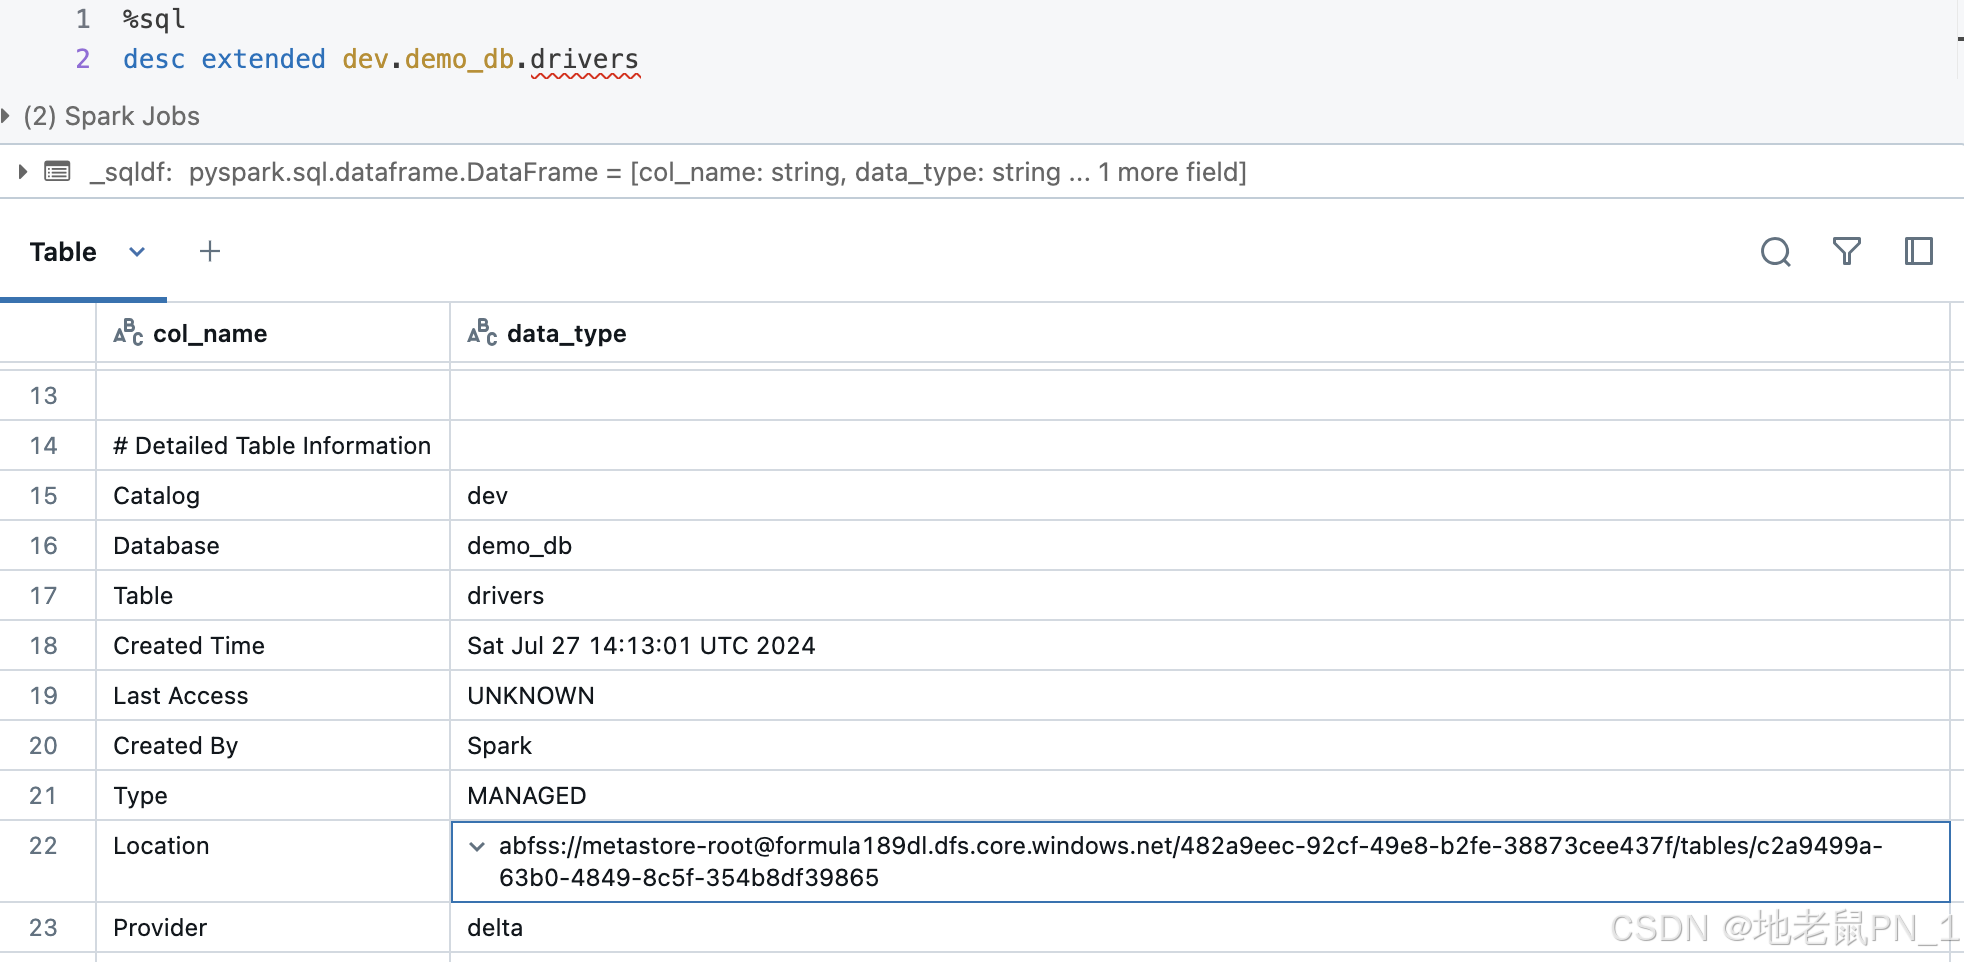Click the data_type column header

565,333
